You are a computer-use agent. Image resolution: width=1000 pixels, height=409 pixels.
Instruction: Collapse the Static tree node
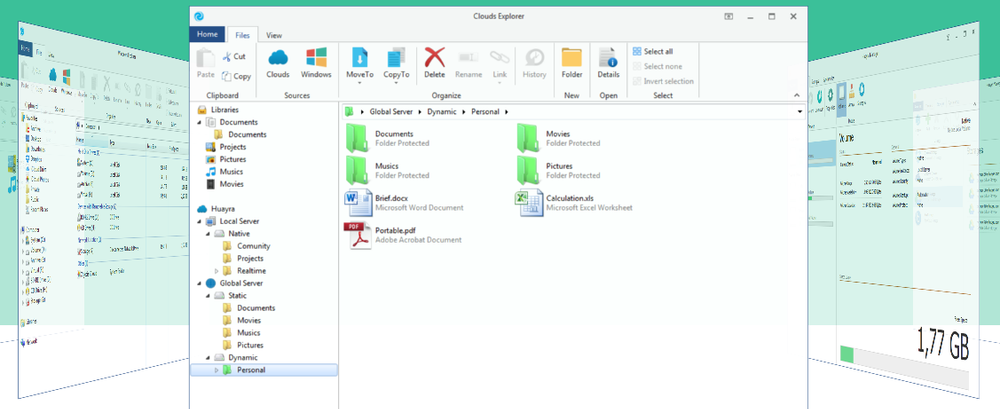coord(208,296)
